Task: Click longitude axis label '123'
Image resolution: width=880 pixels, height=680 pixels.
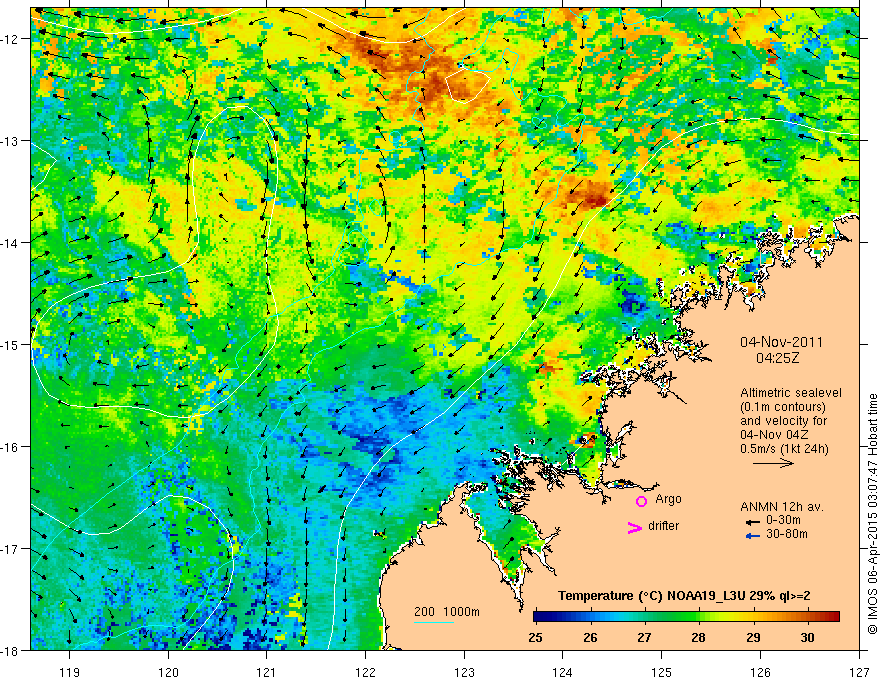Action: pos(464,672)
